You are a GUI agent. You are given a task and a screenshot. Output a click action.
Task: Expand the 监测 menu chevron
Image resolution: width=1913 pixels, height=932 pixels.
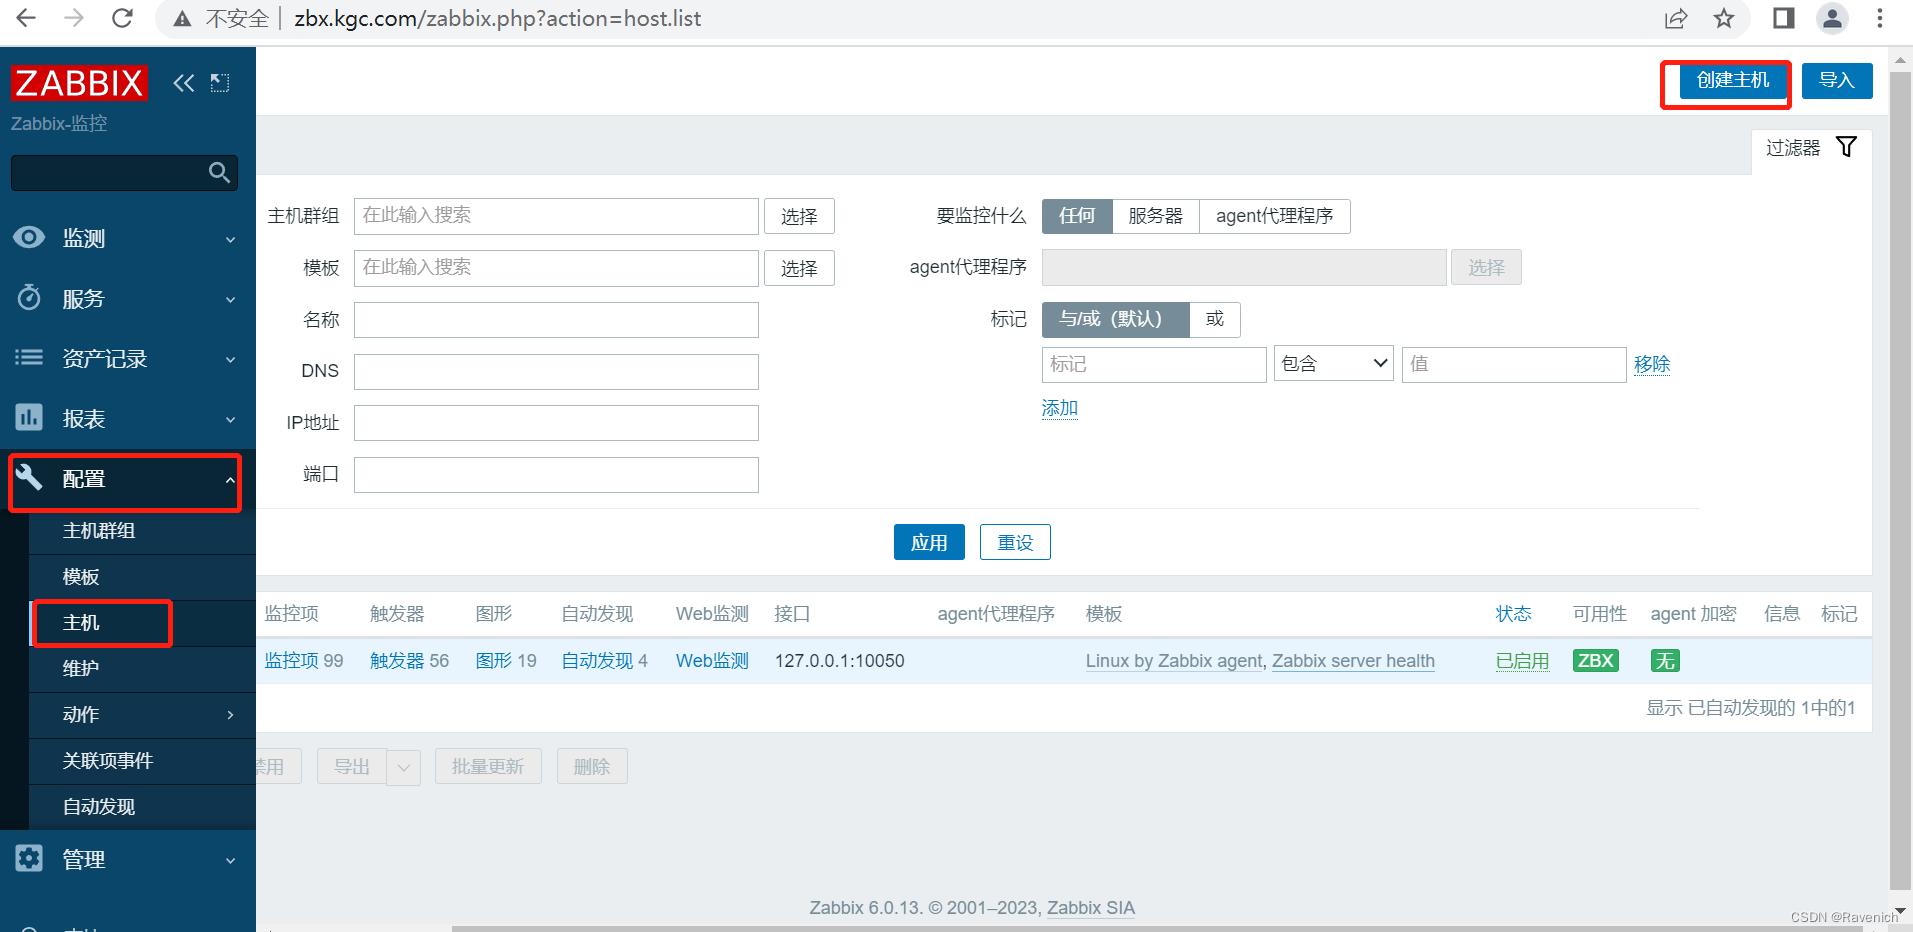[x=230, y=240]
